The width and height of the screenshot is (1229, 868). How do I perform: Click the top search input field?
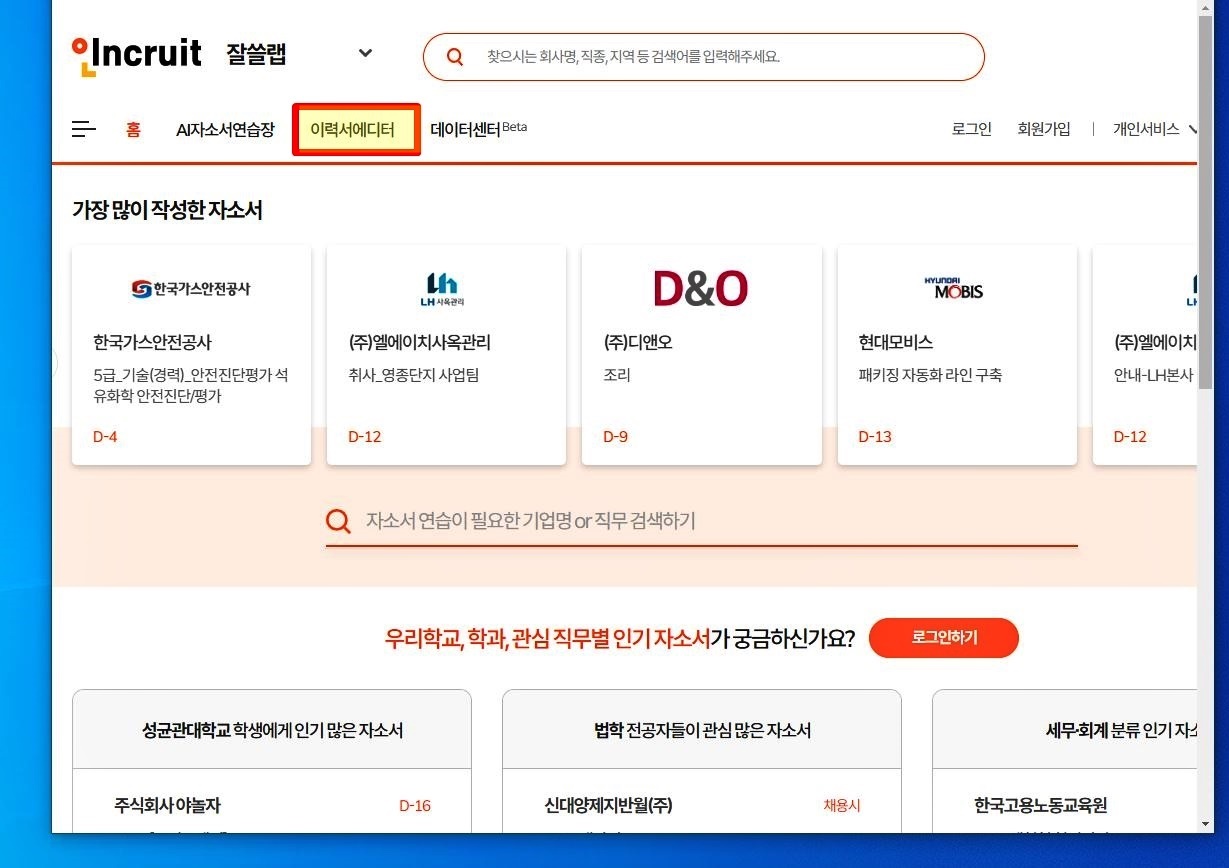click(704, 57)
